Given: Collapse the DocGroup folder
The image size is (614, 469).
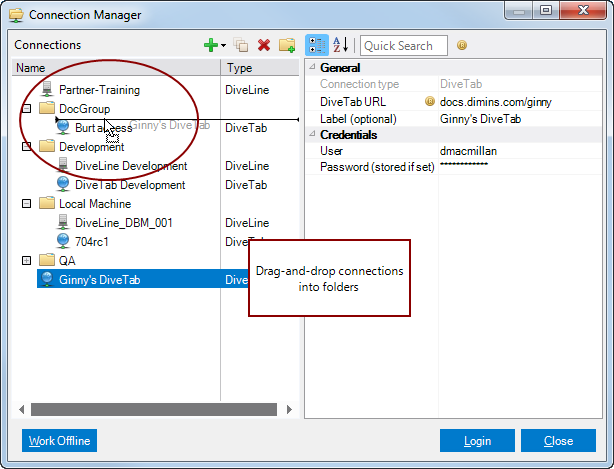Looking at the screenshot, I should (x=27, y=108).
